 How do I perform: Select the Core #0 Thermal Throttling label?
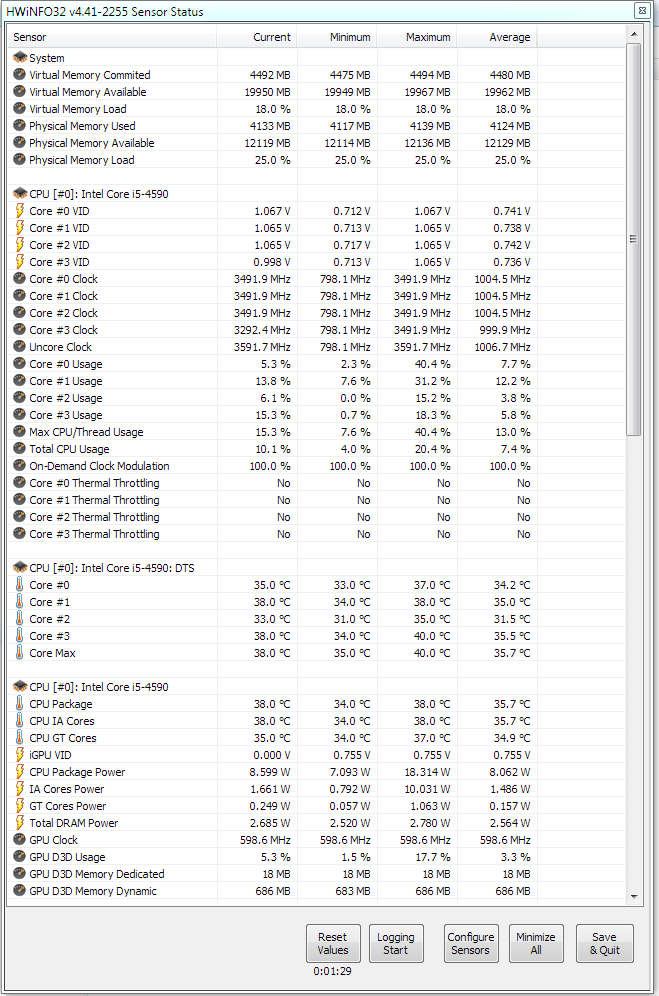click(x=94, y=483)
